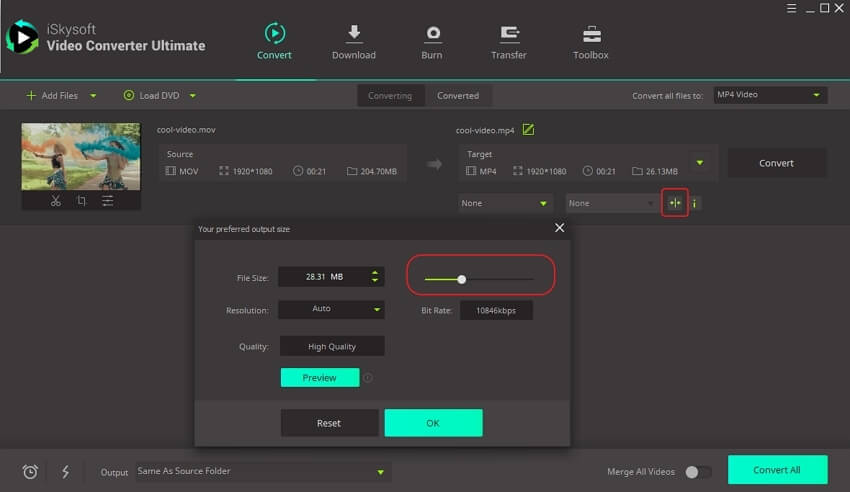Viewport: 850px width, 492px height.
Task: Open effects adjustment sliders icon
Action: pyautogui.click(x=107, y=201)
